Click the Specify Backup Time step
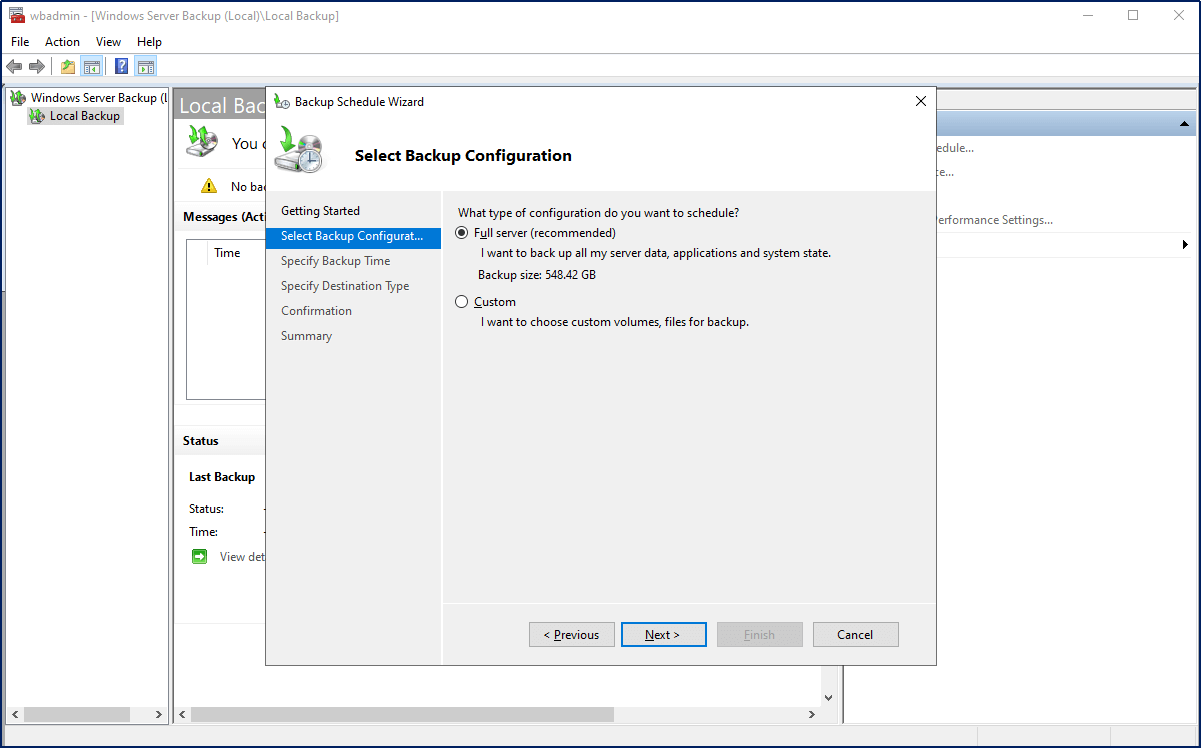The height and width of the screenshot is (748, 1201). pos(335,261)
